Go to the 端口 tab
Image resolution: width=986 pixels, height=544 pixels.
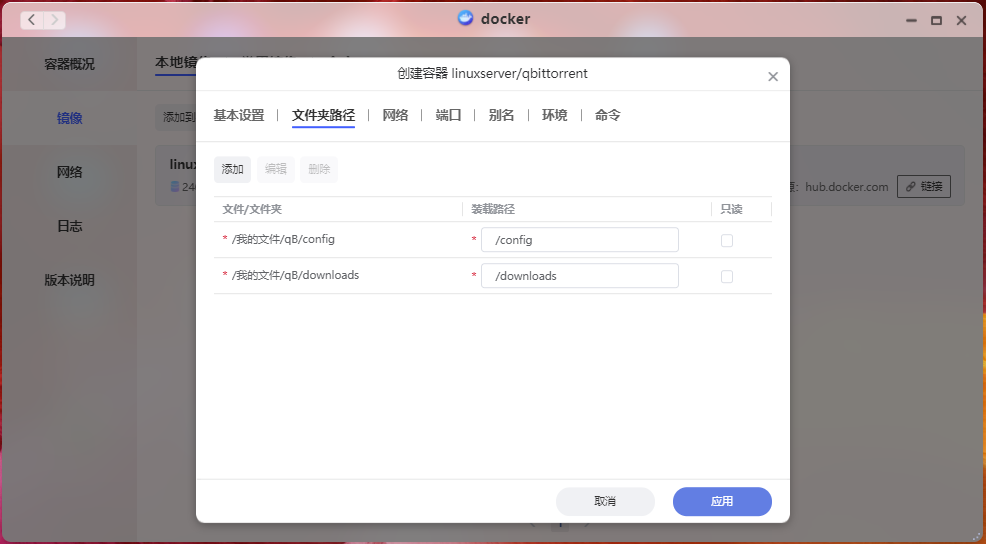(x=448, y=115)
